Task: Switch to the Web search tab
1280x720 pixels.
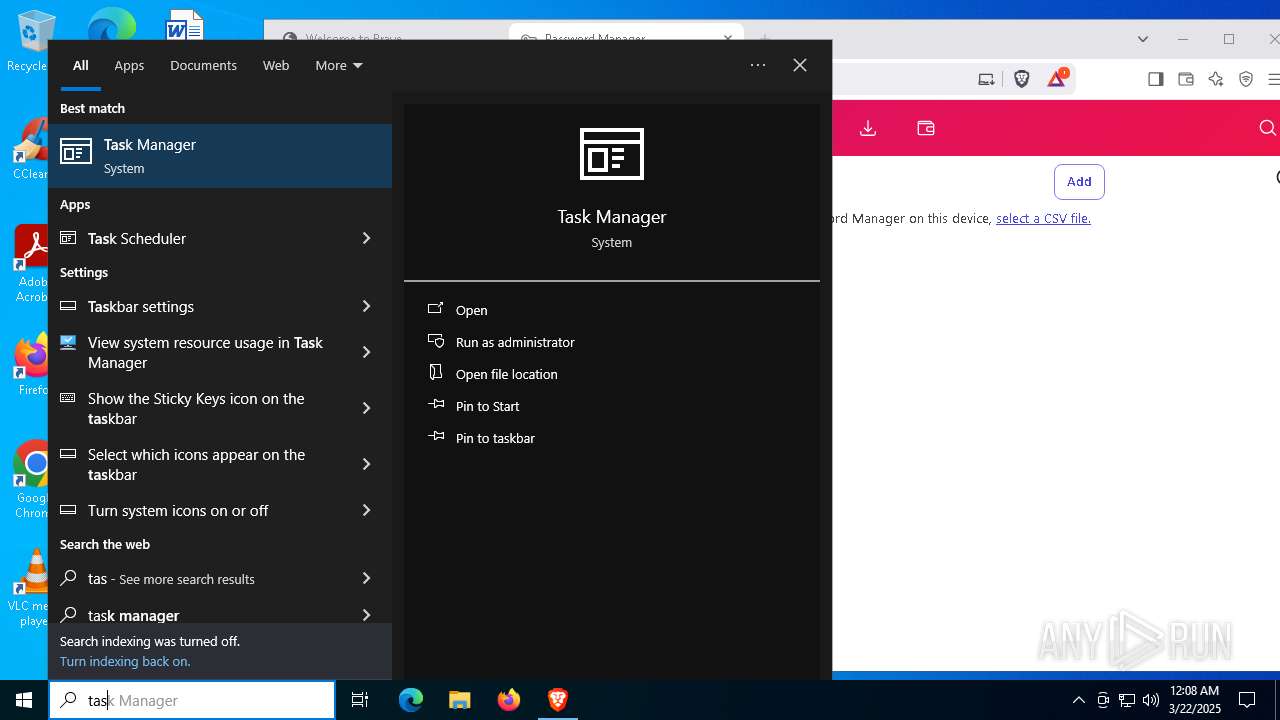Action: [276, 65]
